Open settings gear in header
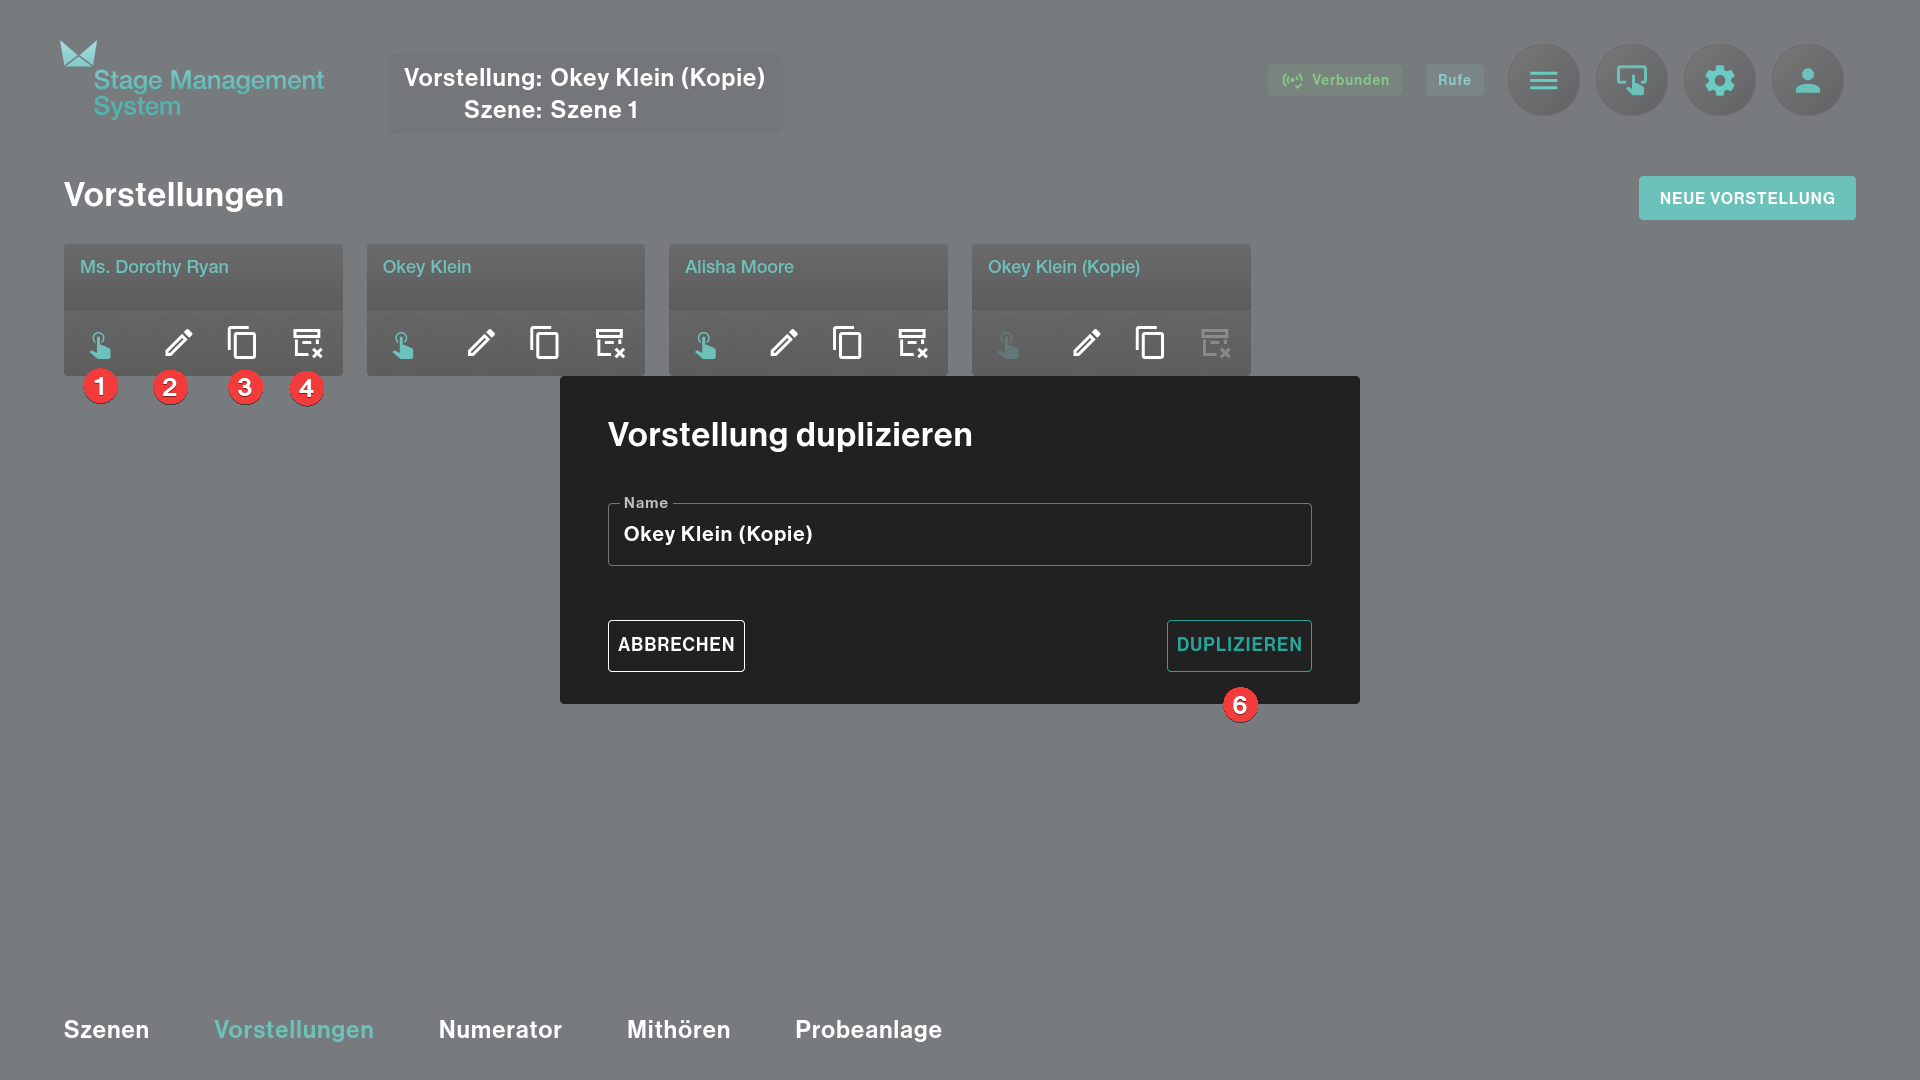 pos(1720,80)
